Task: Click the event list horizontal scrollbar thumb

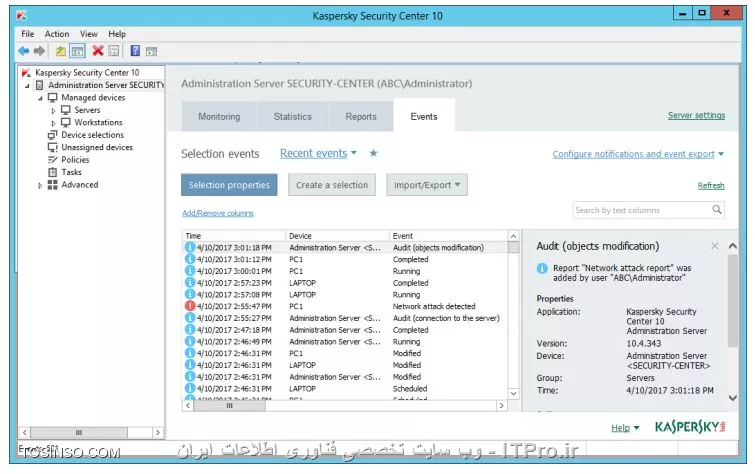Action: pyautogui.click(x=229, y=406)
